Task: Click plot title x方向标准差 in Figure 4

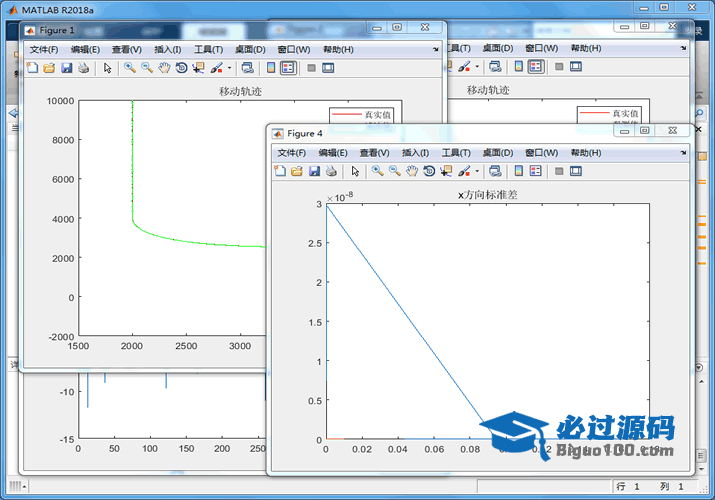Action: pyautogui.click(x=487, y=195)
